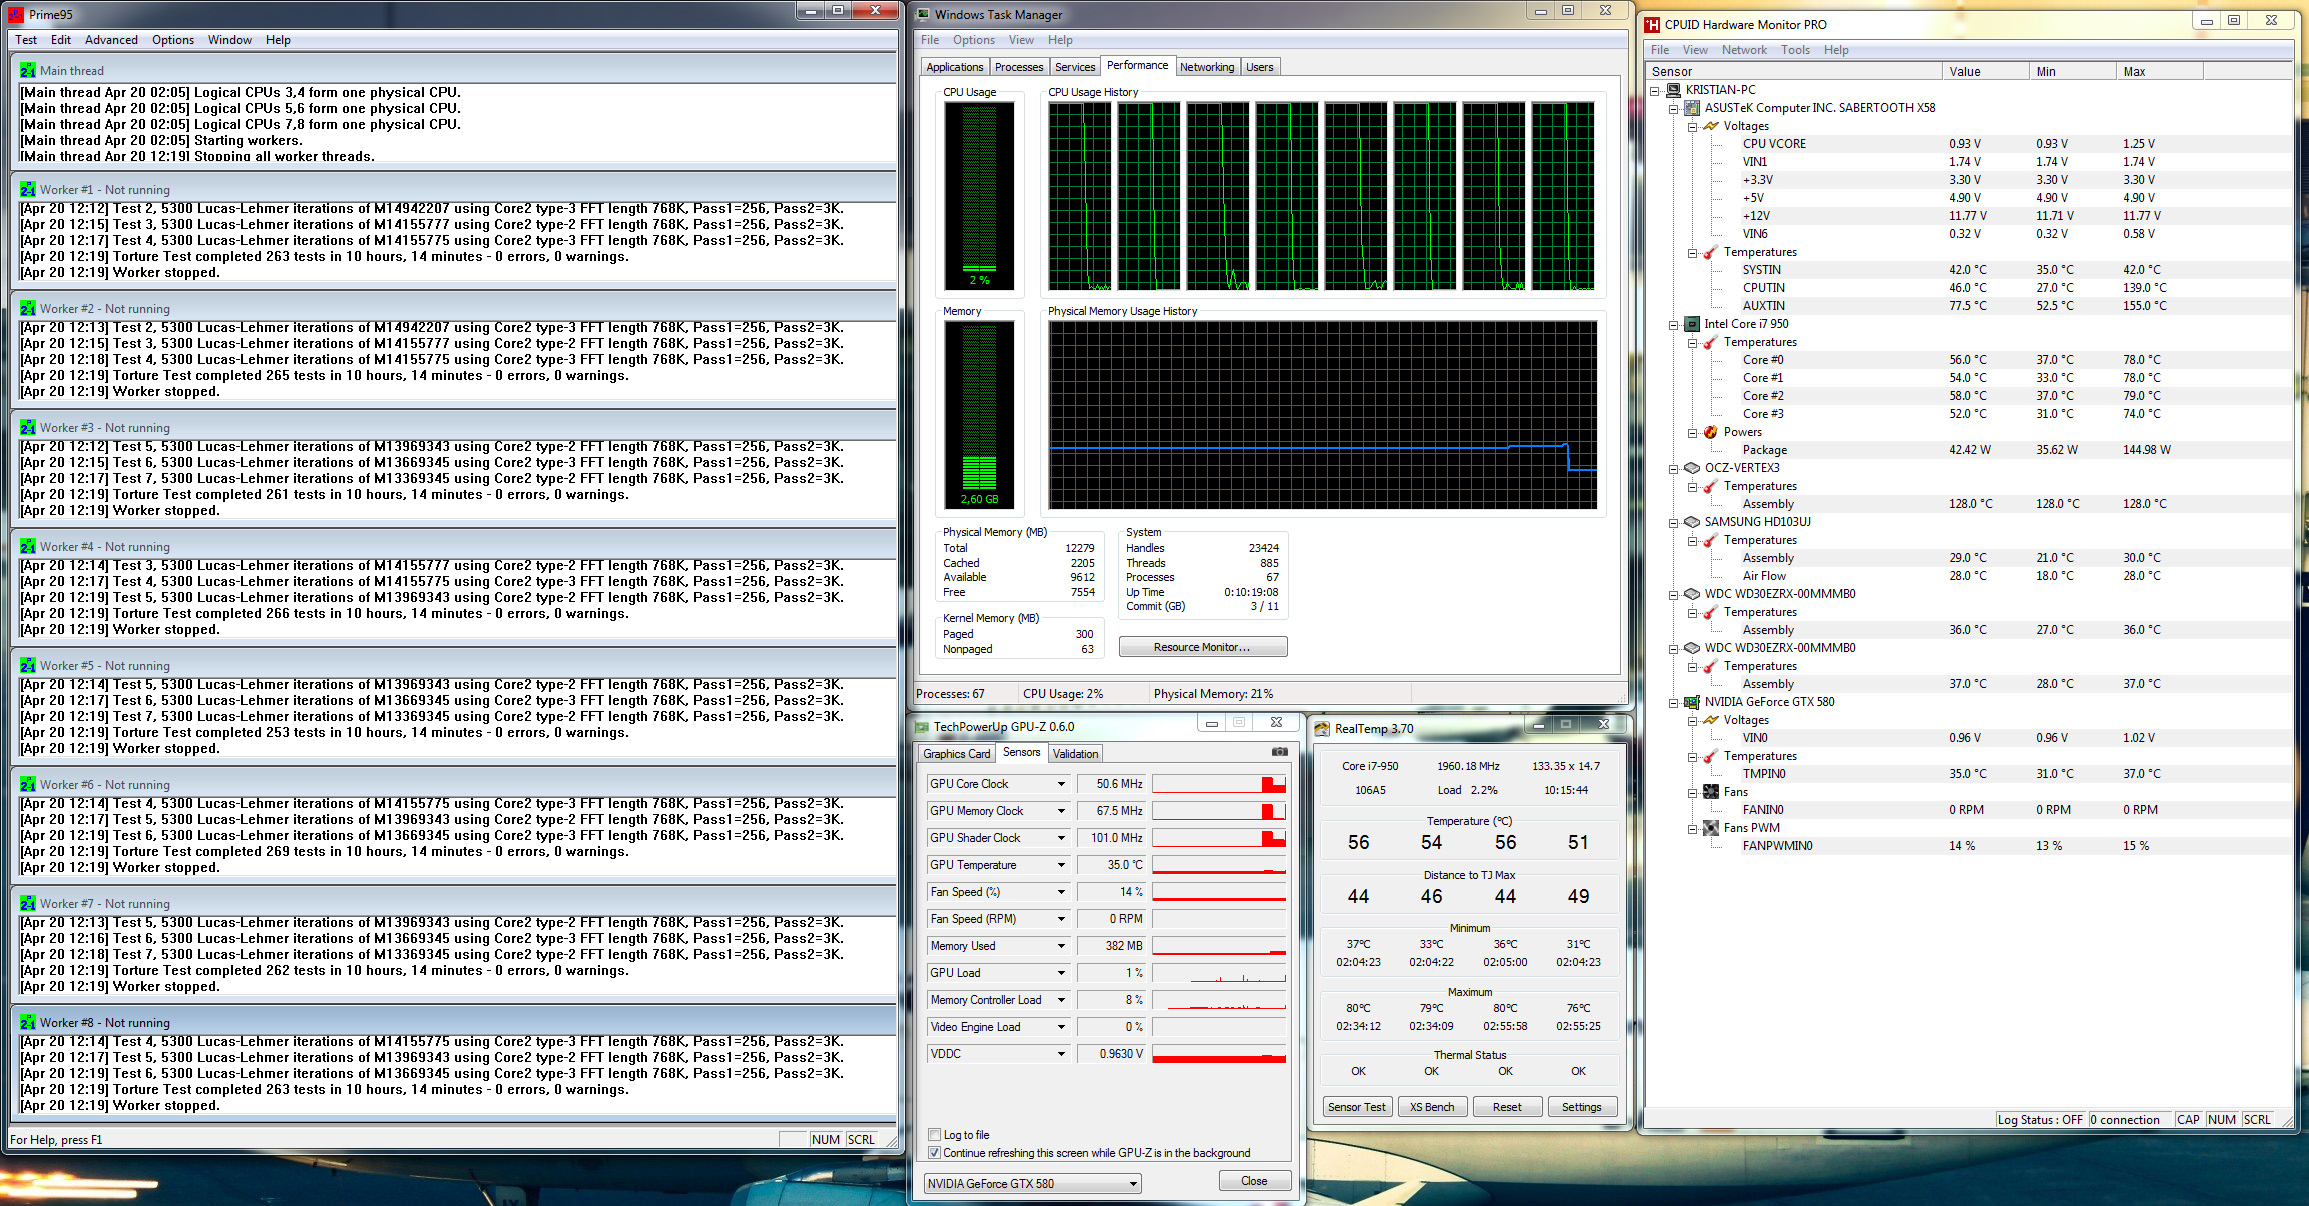Click thermometer icon under OCZ-VERTEX3 Temperatures
2309x1206 pixels.
click(x=1711, y=486)
